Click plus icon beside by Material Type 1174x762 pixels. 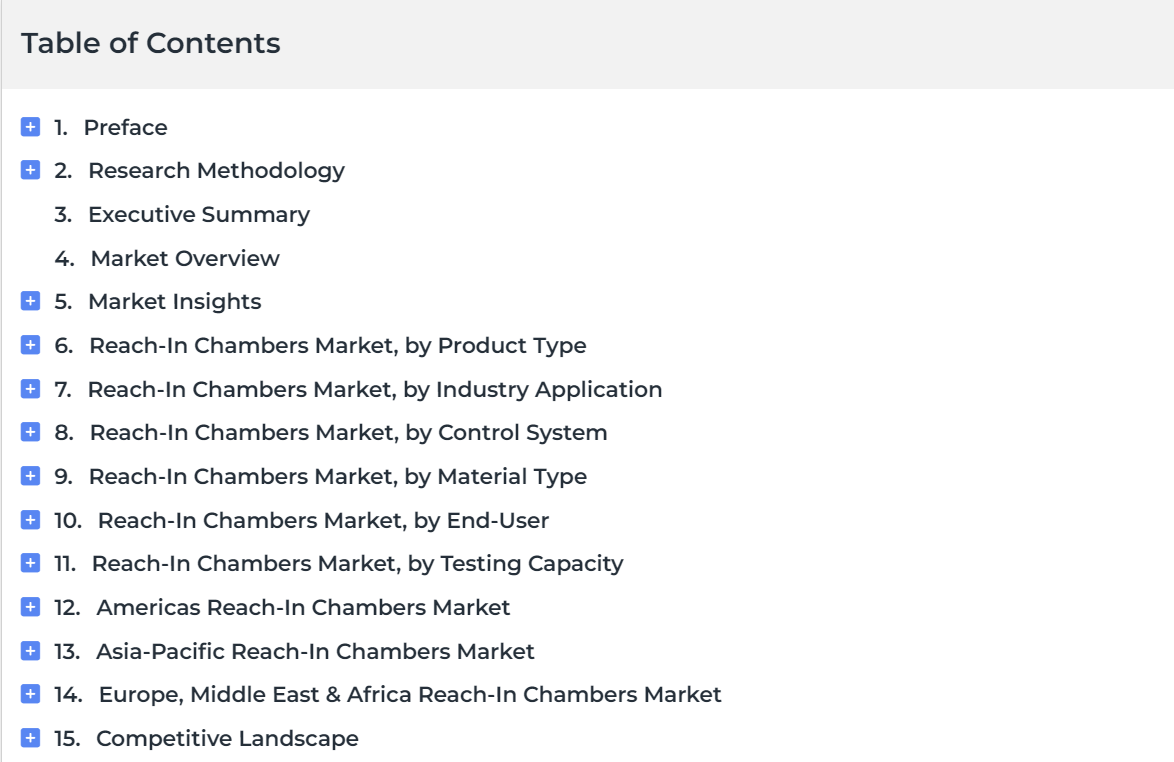pyautogui.click(x=30, y=476)
